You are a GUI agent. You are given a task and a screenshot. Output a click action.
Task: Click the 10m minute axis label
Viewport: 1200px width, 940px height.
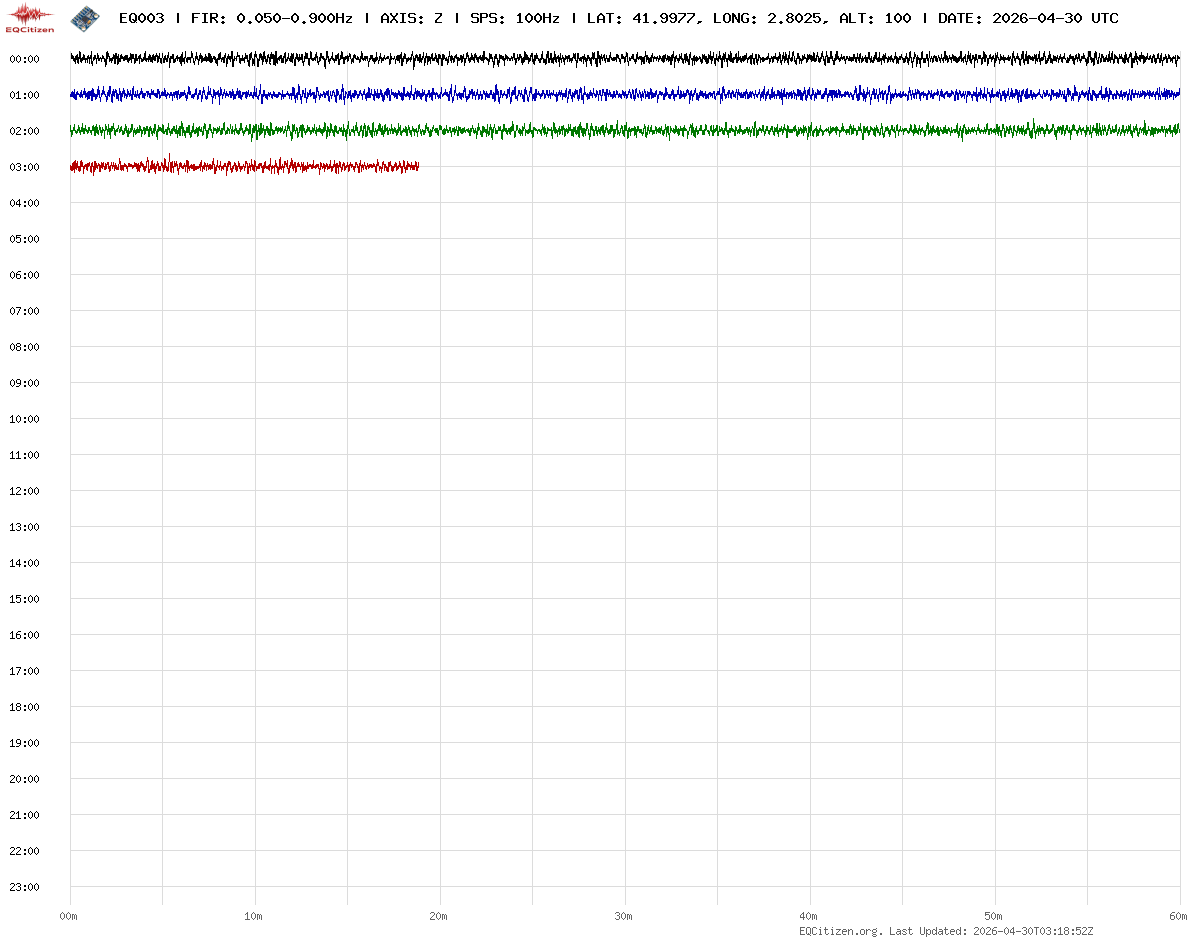[254, 916]
